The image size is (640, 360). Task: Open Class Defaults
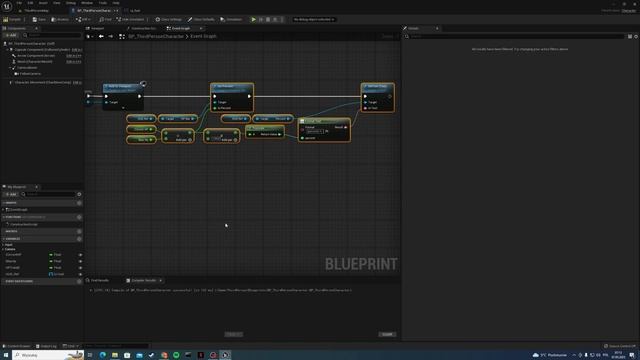[x=201, y=19]
